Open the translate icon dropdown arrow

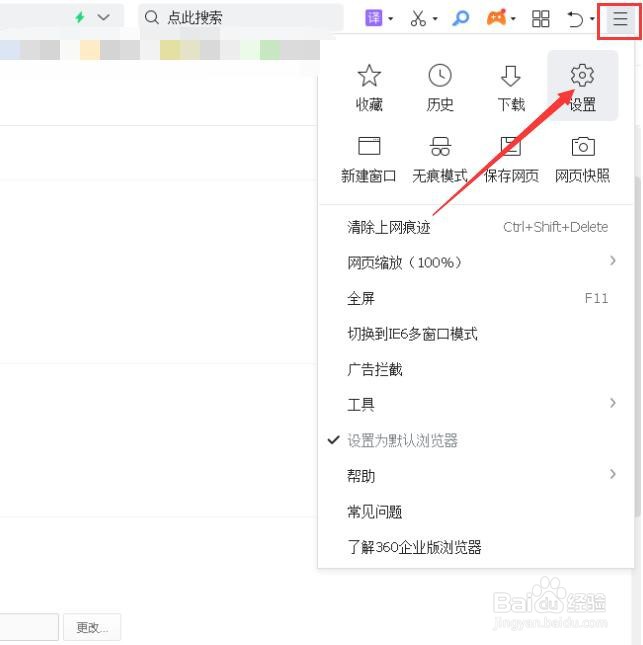point(390,19)
